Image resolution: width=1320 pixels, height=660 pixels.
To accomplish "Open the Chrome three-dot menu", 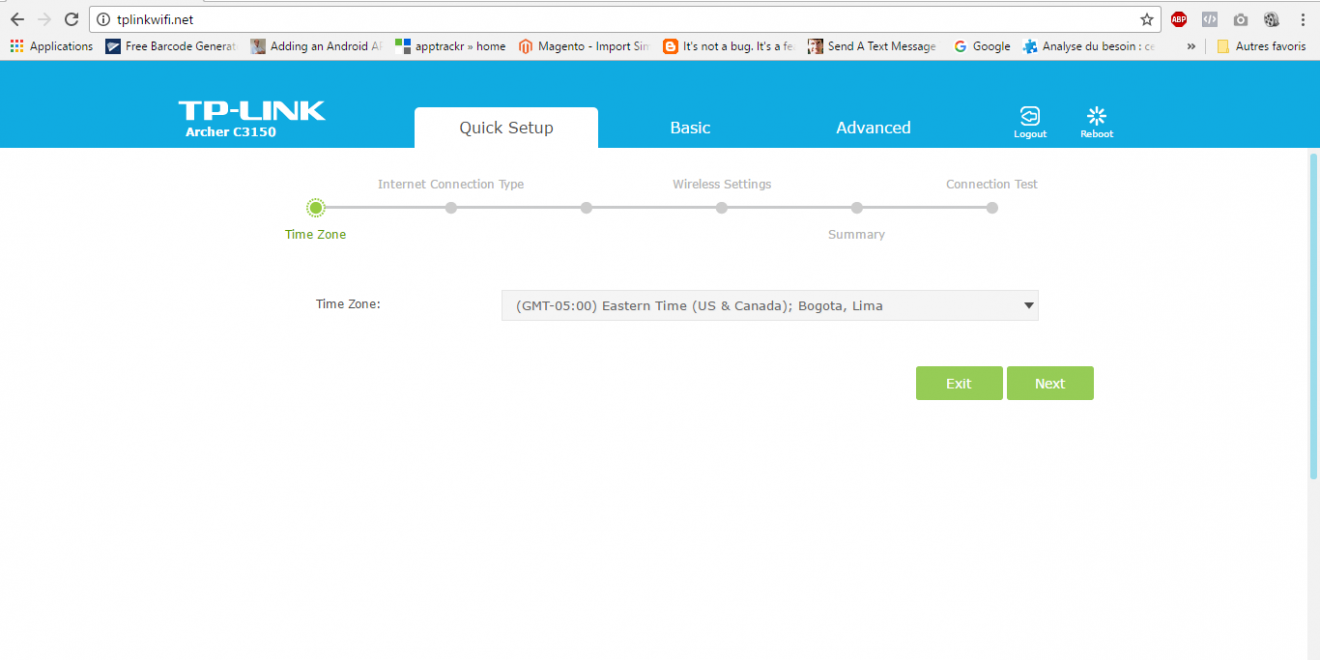I will (1302, 19).
